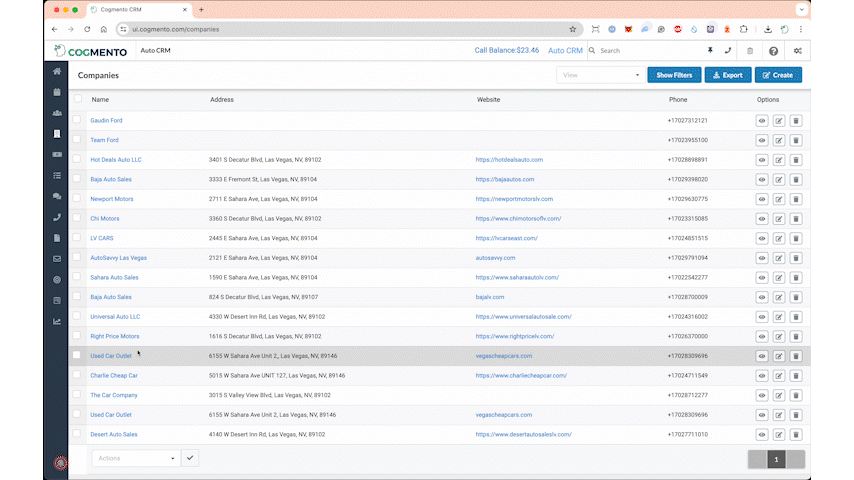
Task: View the Charlie Cheap Car record
Action: pyautogui.click(x=762, y=376)
